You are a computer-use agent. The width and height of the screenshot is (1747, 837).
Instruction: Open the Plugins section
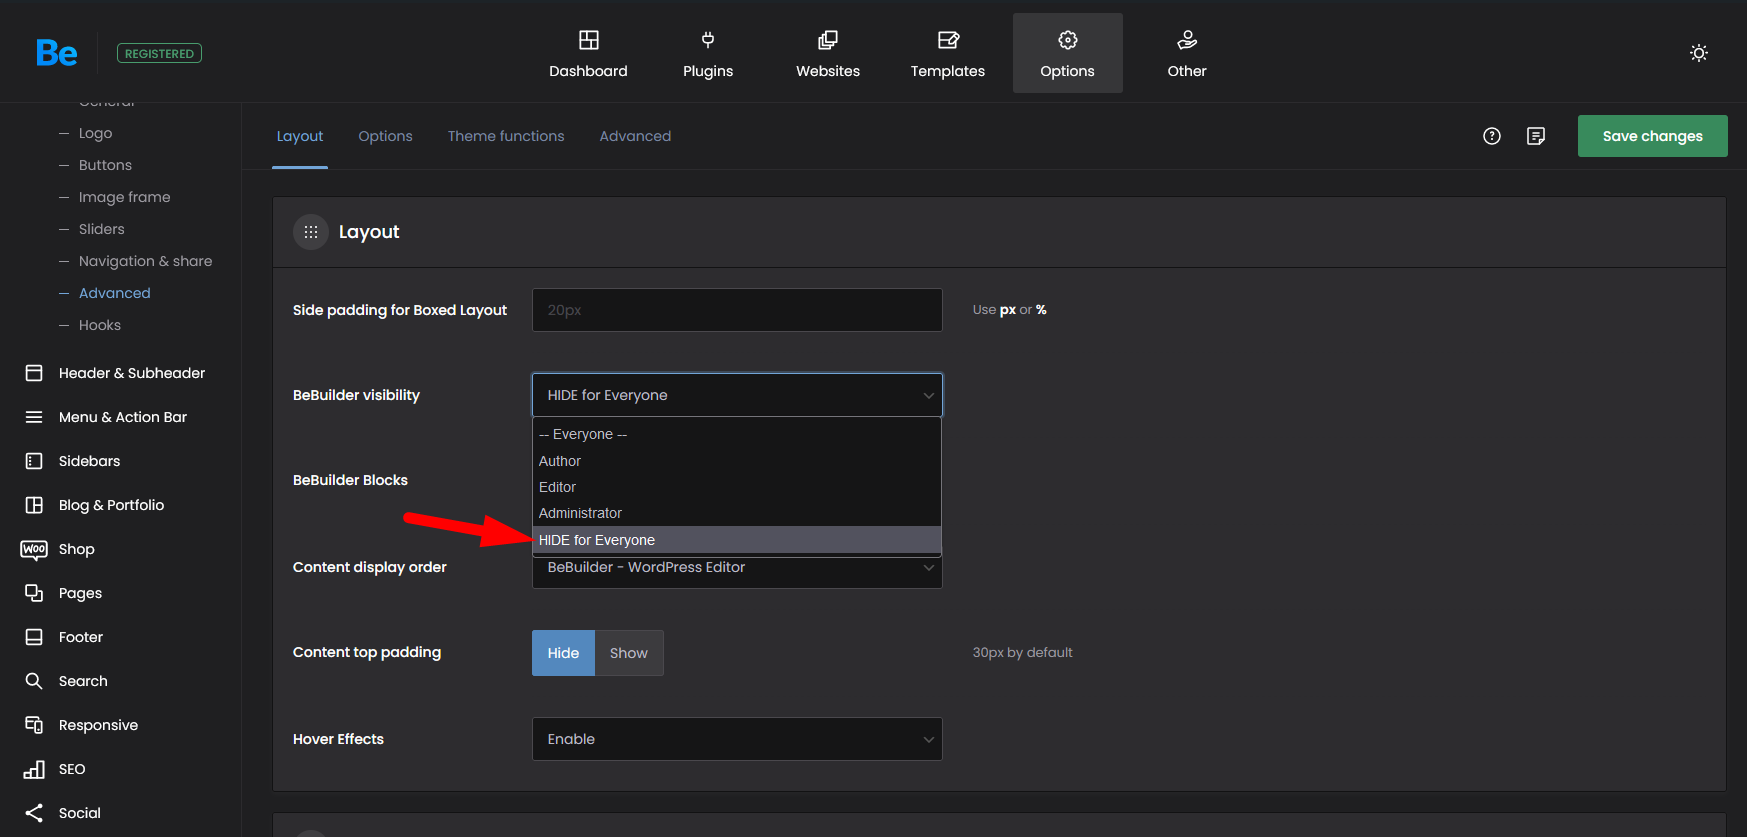click(x=708, y=53)
